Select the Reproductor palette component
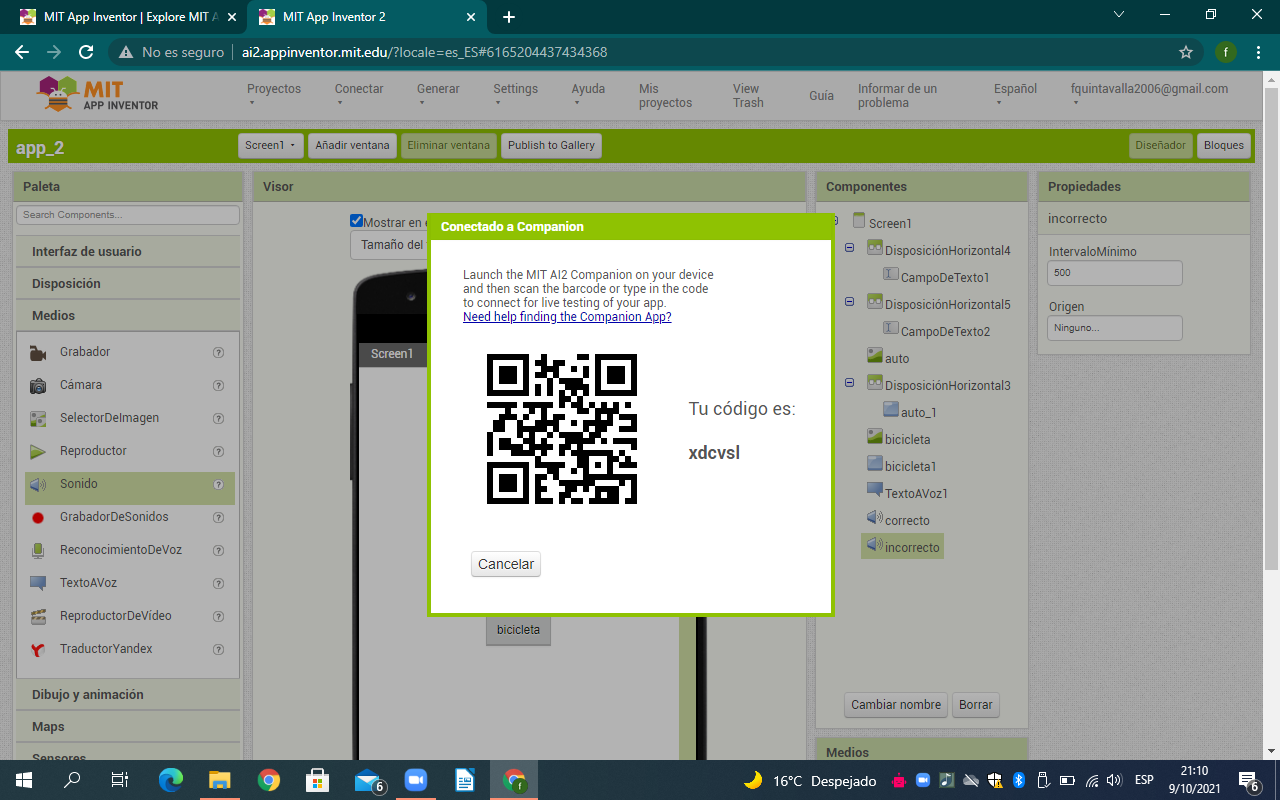Viewport: 1280px width, 800px height. point(93,451)
